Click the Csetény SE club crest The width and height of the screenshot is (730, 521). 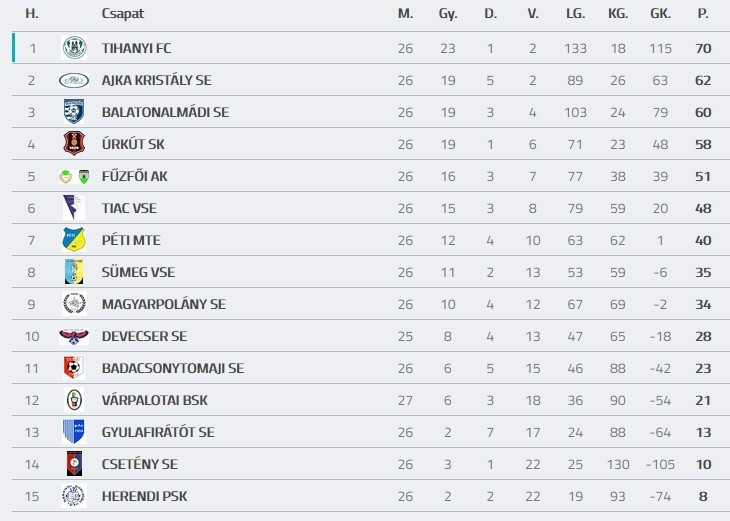(x=74, y=464)
